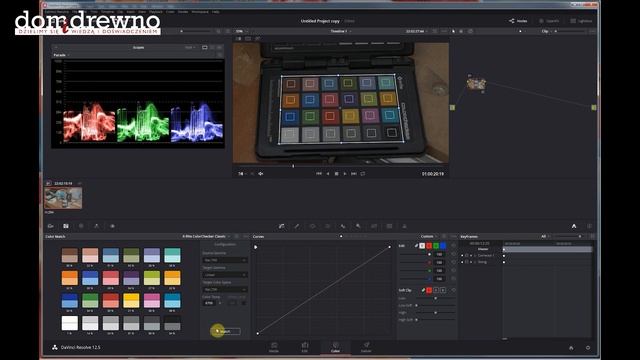Open the Timeline 1 dropdown
Screen dimensions: 640x360
[340, 31]
